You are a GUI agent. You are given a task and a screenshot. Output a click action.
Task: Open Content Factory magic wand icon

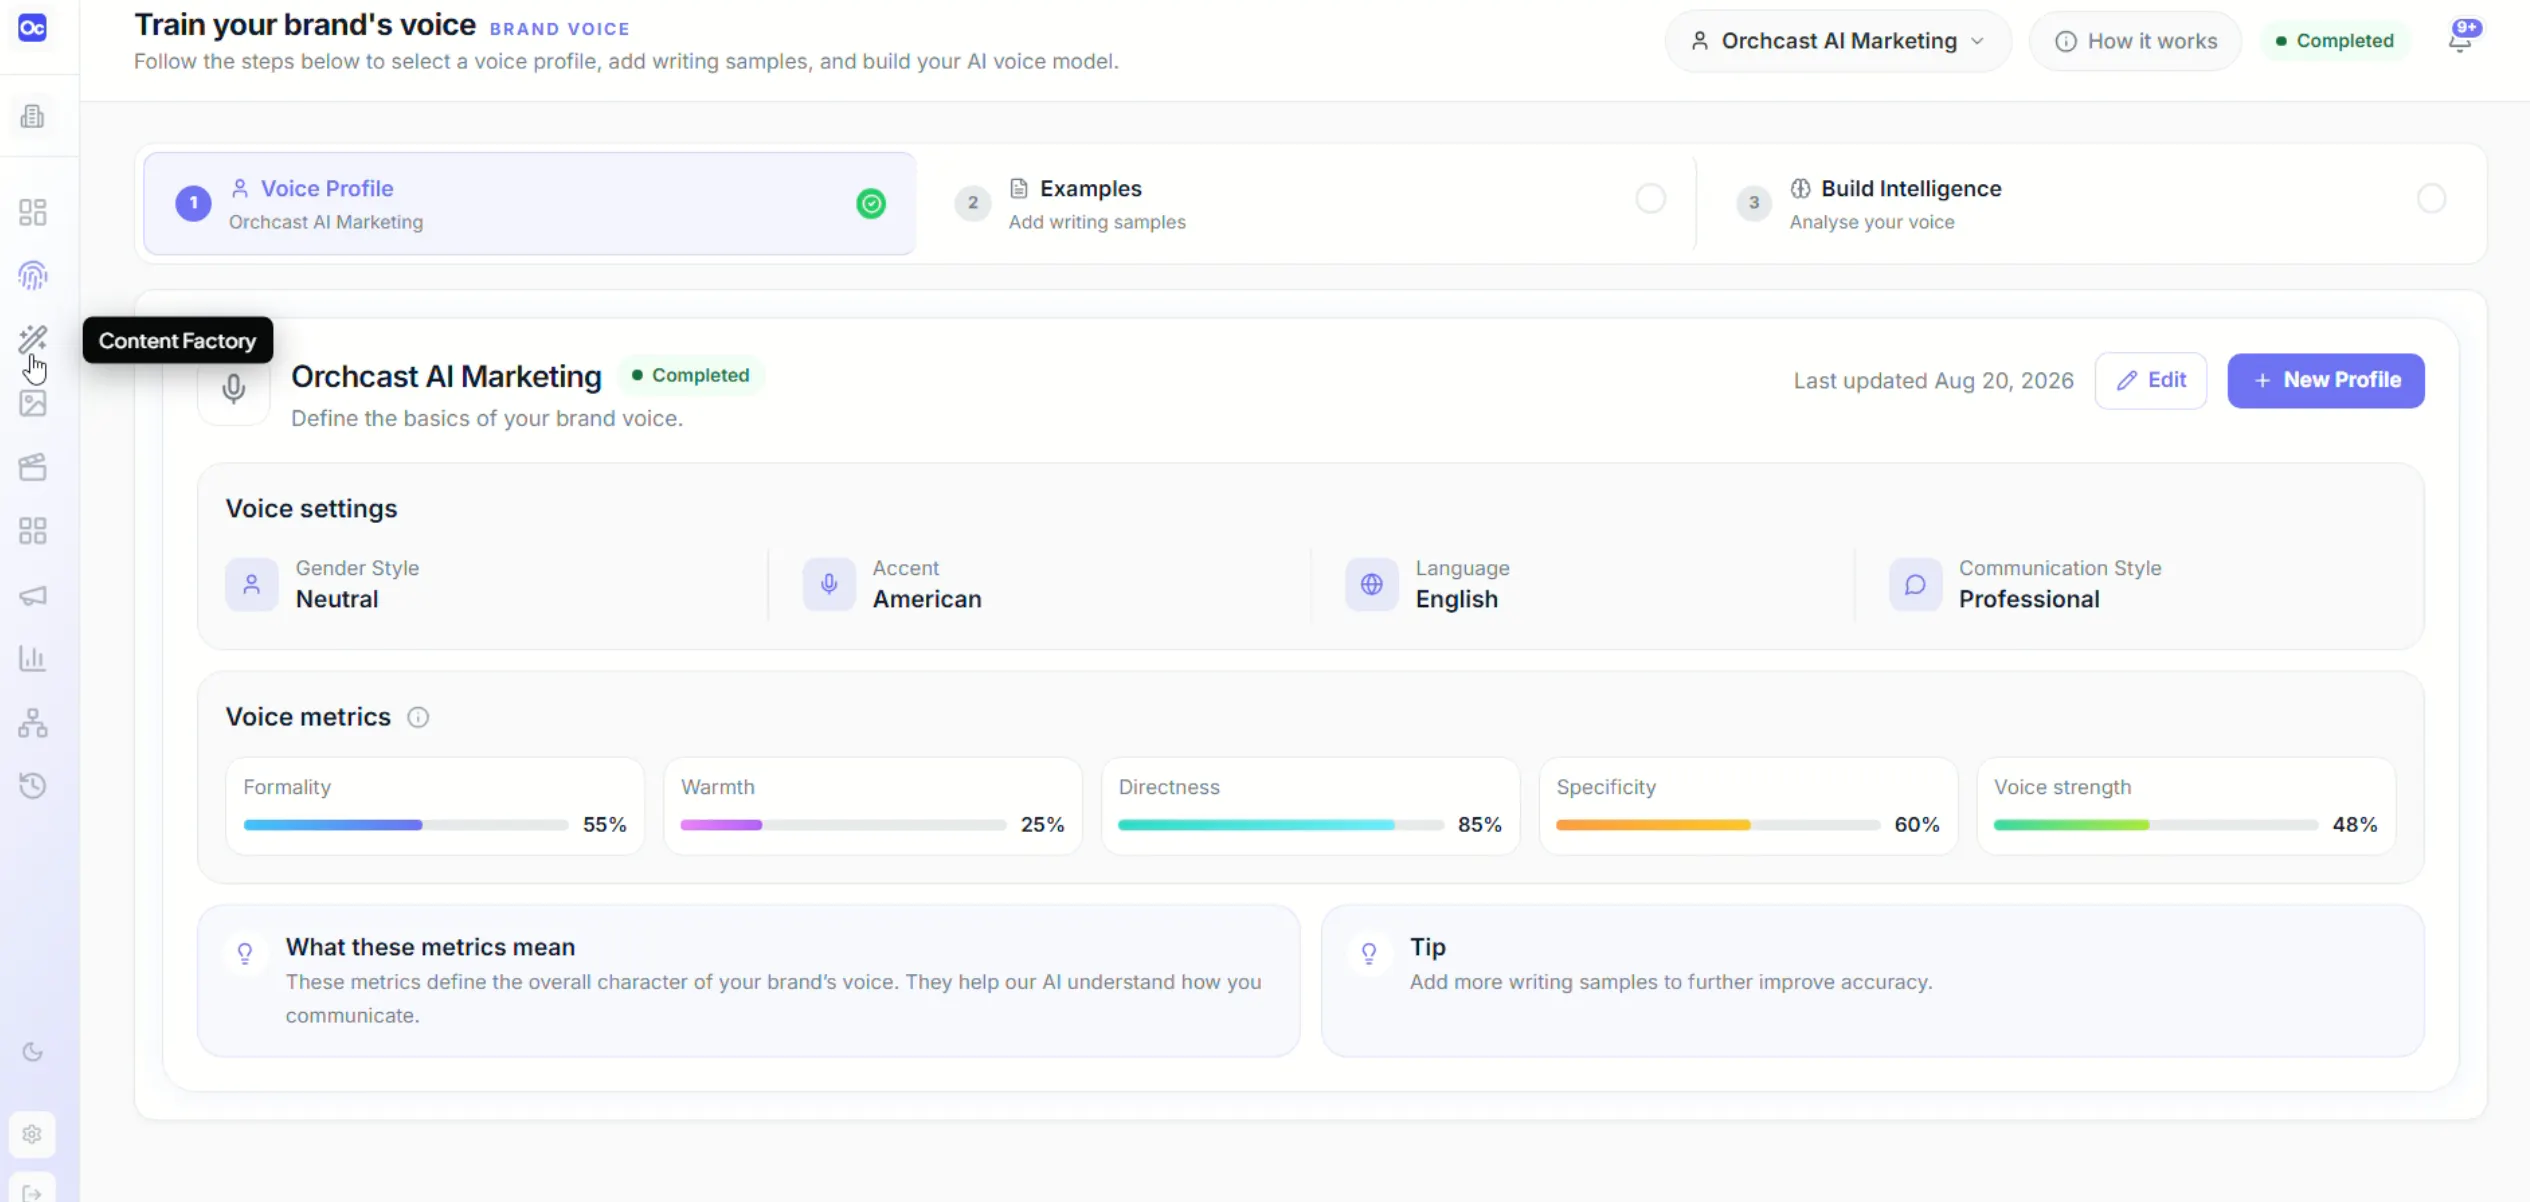32,340
